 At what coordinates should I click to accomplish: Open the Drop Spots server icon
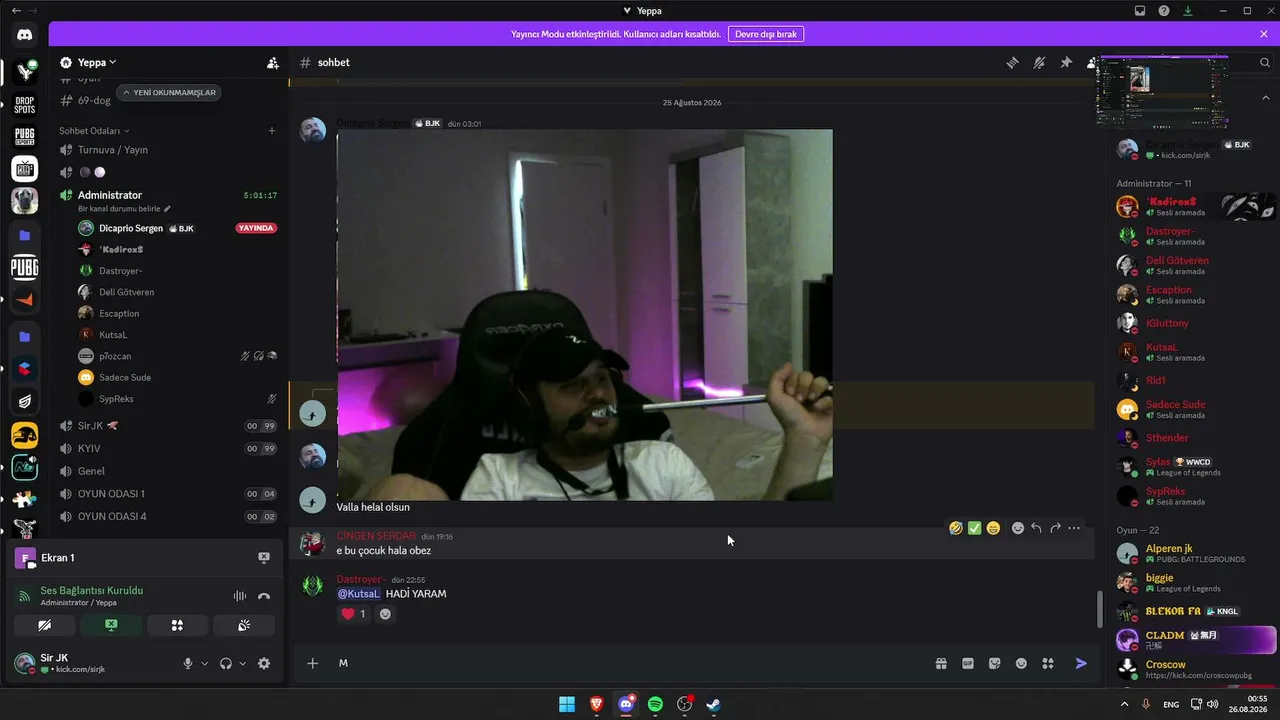click(x=25, y=104)
